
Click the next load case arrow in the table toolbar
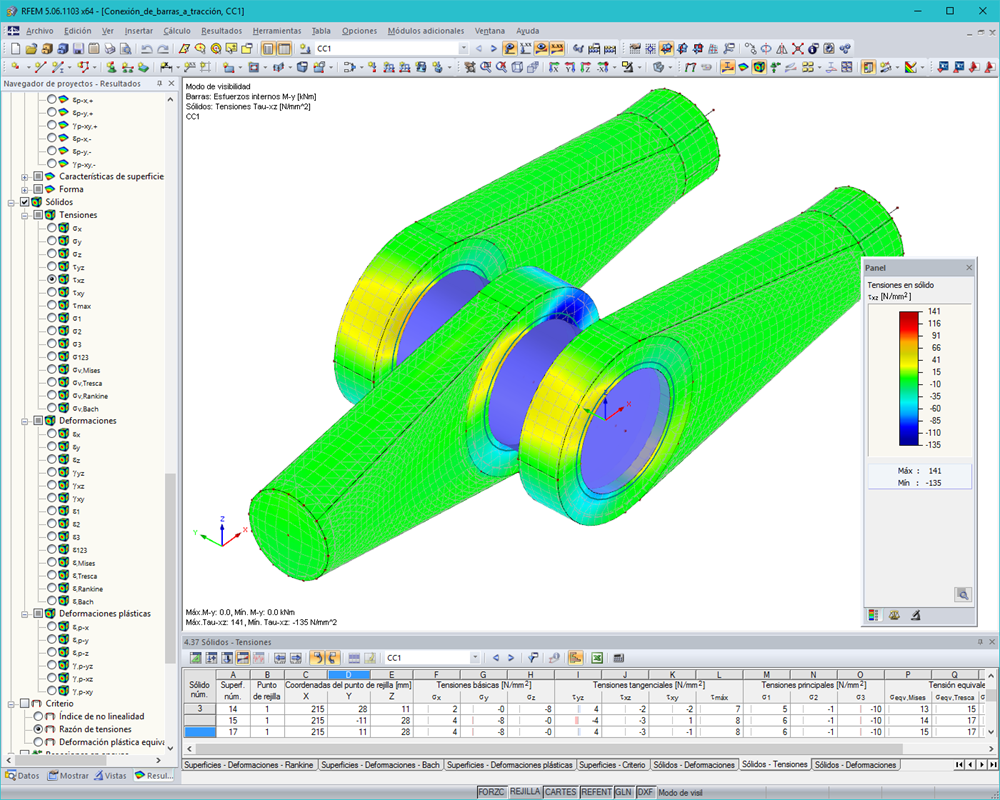[511, 658]
